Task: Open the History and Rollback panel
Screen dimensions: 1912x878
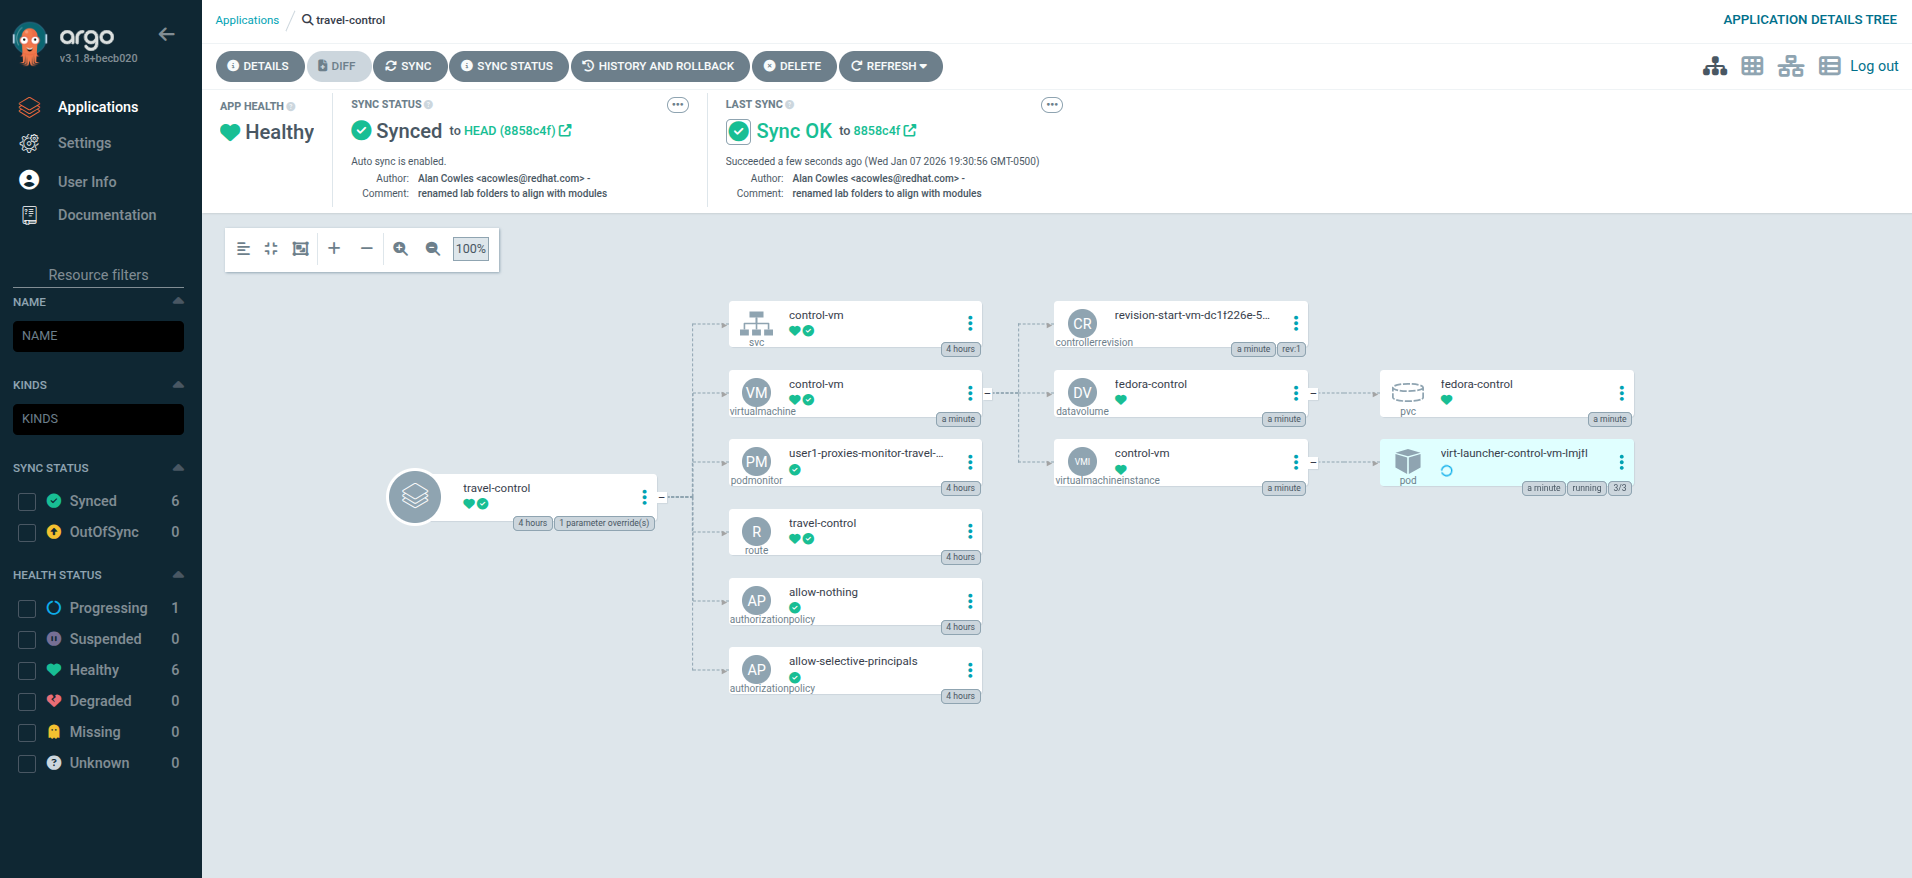Action: [659, 66]
